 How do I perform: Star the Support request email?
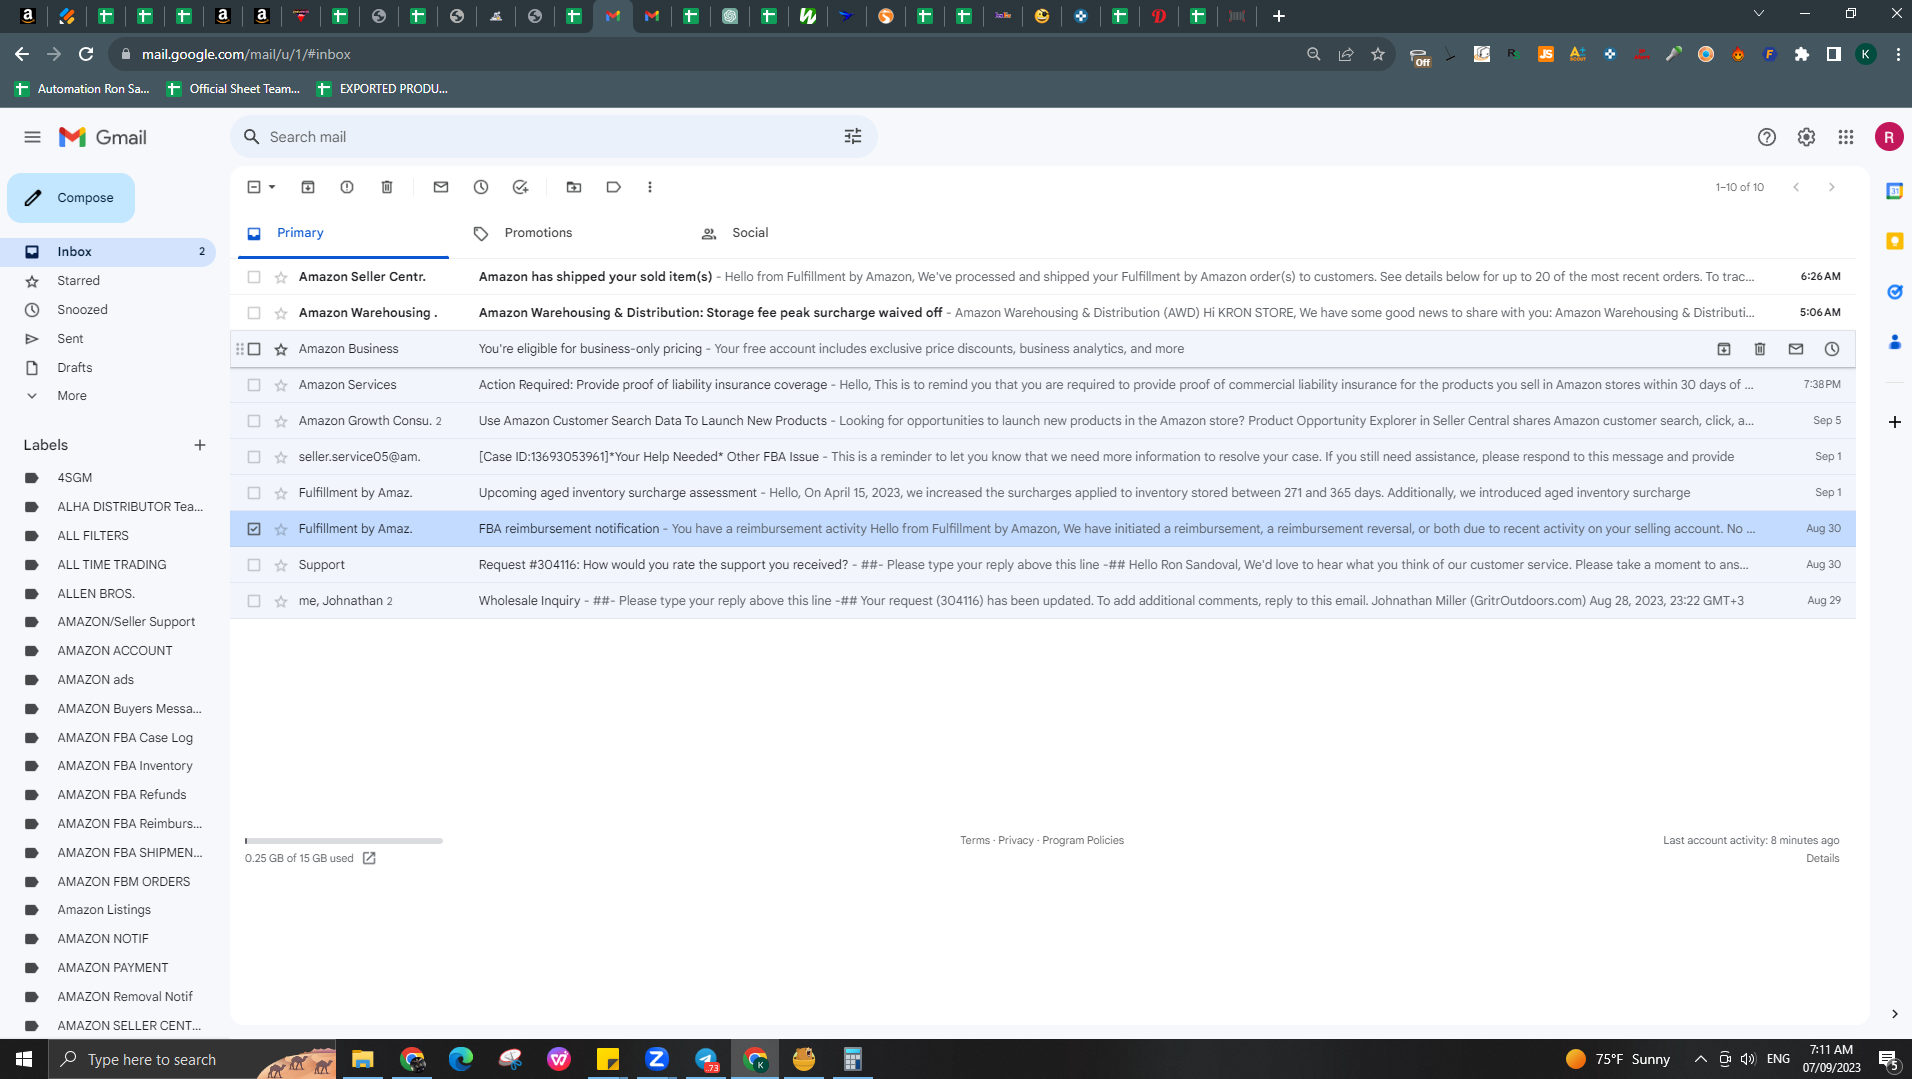281,565
